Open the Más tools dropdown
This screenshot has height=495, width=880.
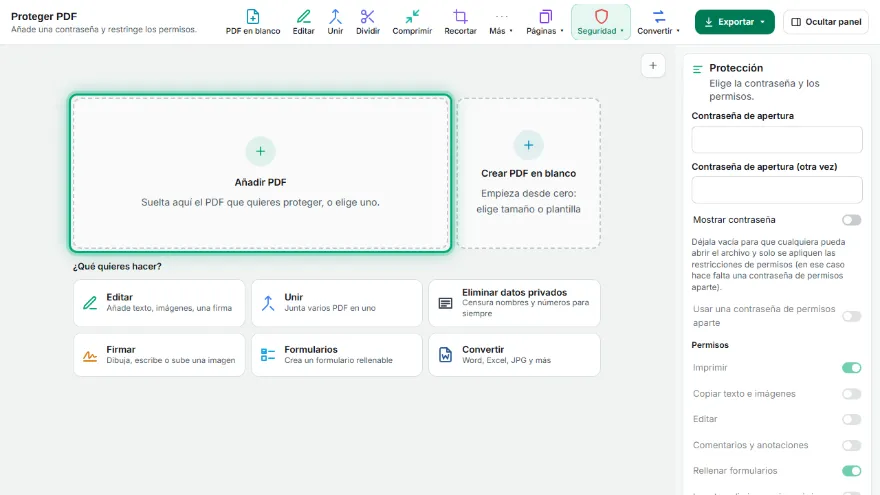[x=501, y=22]
